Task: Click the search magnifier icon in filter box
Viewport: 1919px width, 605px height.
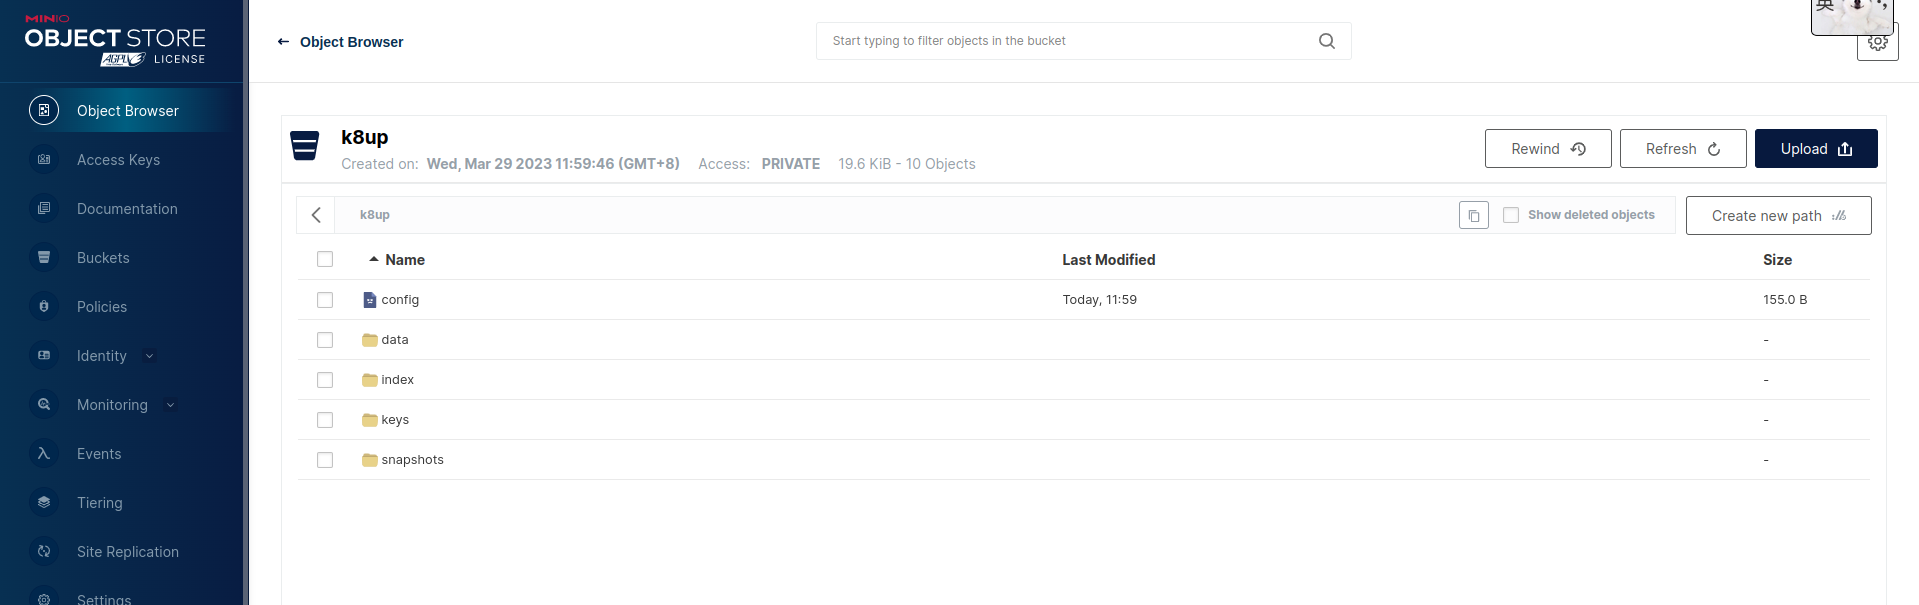Action: click(1326, 41)
